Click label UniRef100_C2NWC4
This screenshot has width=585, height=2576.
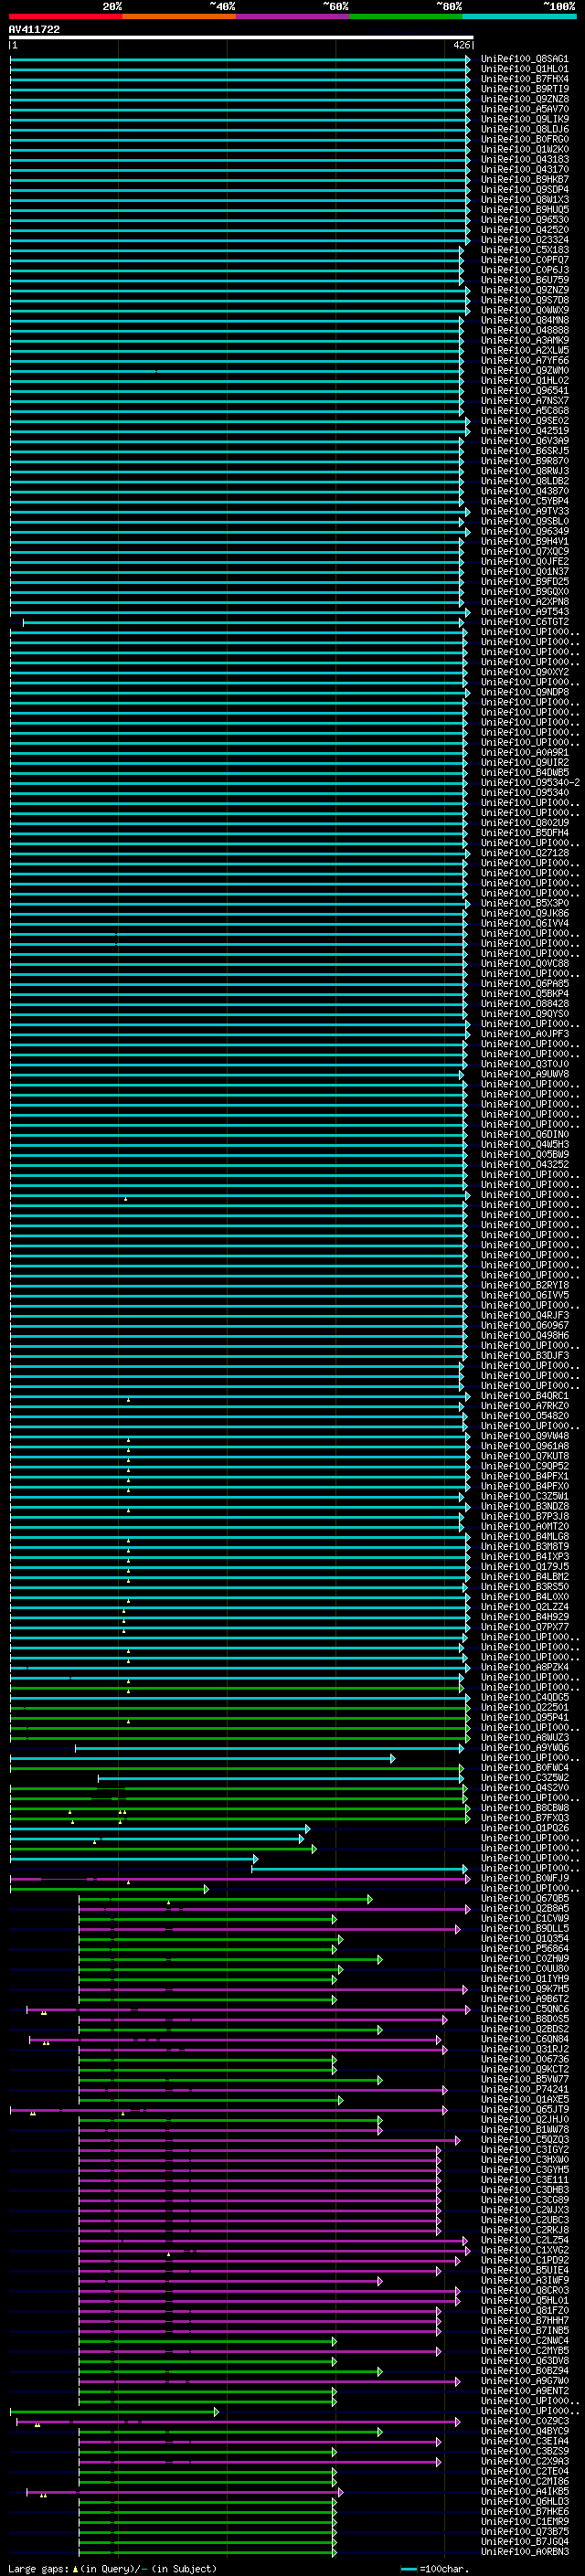tap(524, 2340)
